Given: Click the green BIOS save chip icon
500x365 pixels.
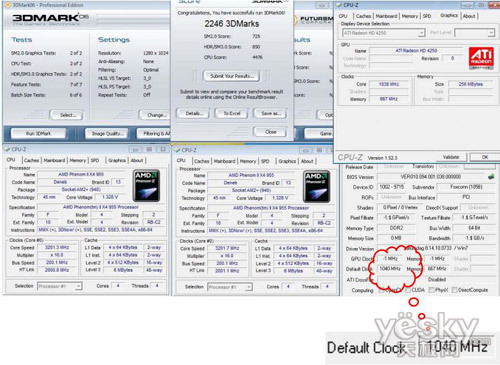Looking at the screenshot, I should 491,177.
